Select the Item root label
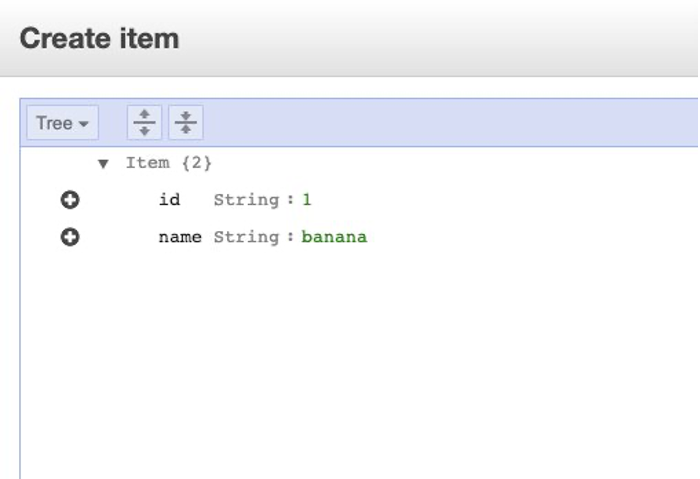The height and width of the screenshot is (479, 700). coord(147,163)
